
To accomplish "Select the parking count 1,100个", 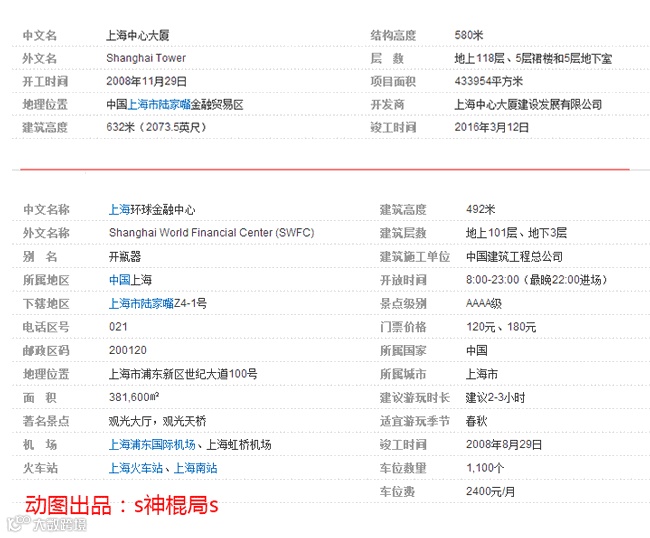I will (x=485, y=468).
